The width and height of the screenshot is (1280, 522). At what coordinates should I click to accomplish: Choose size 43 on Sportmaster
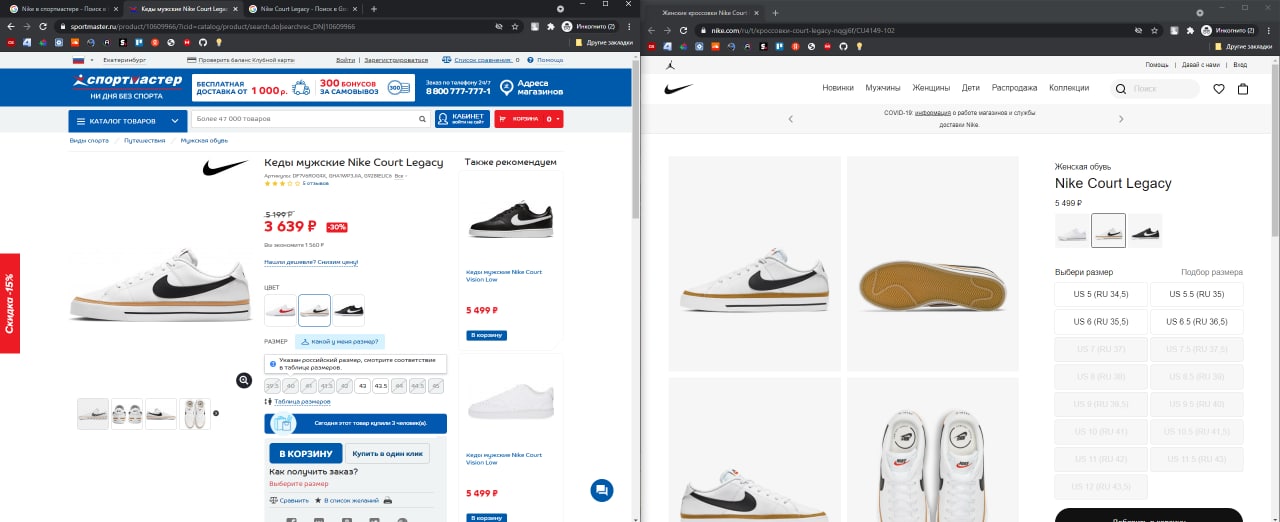click(x=363, y=386)
